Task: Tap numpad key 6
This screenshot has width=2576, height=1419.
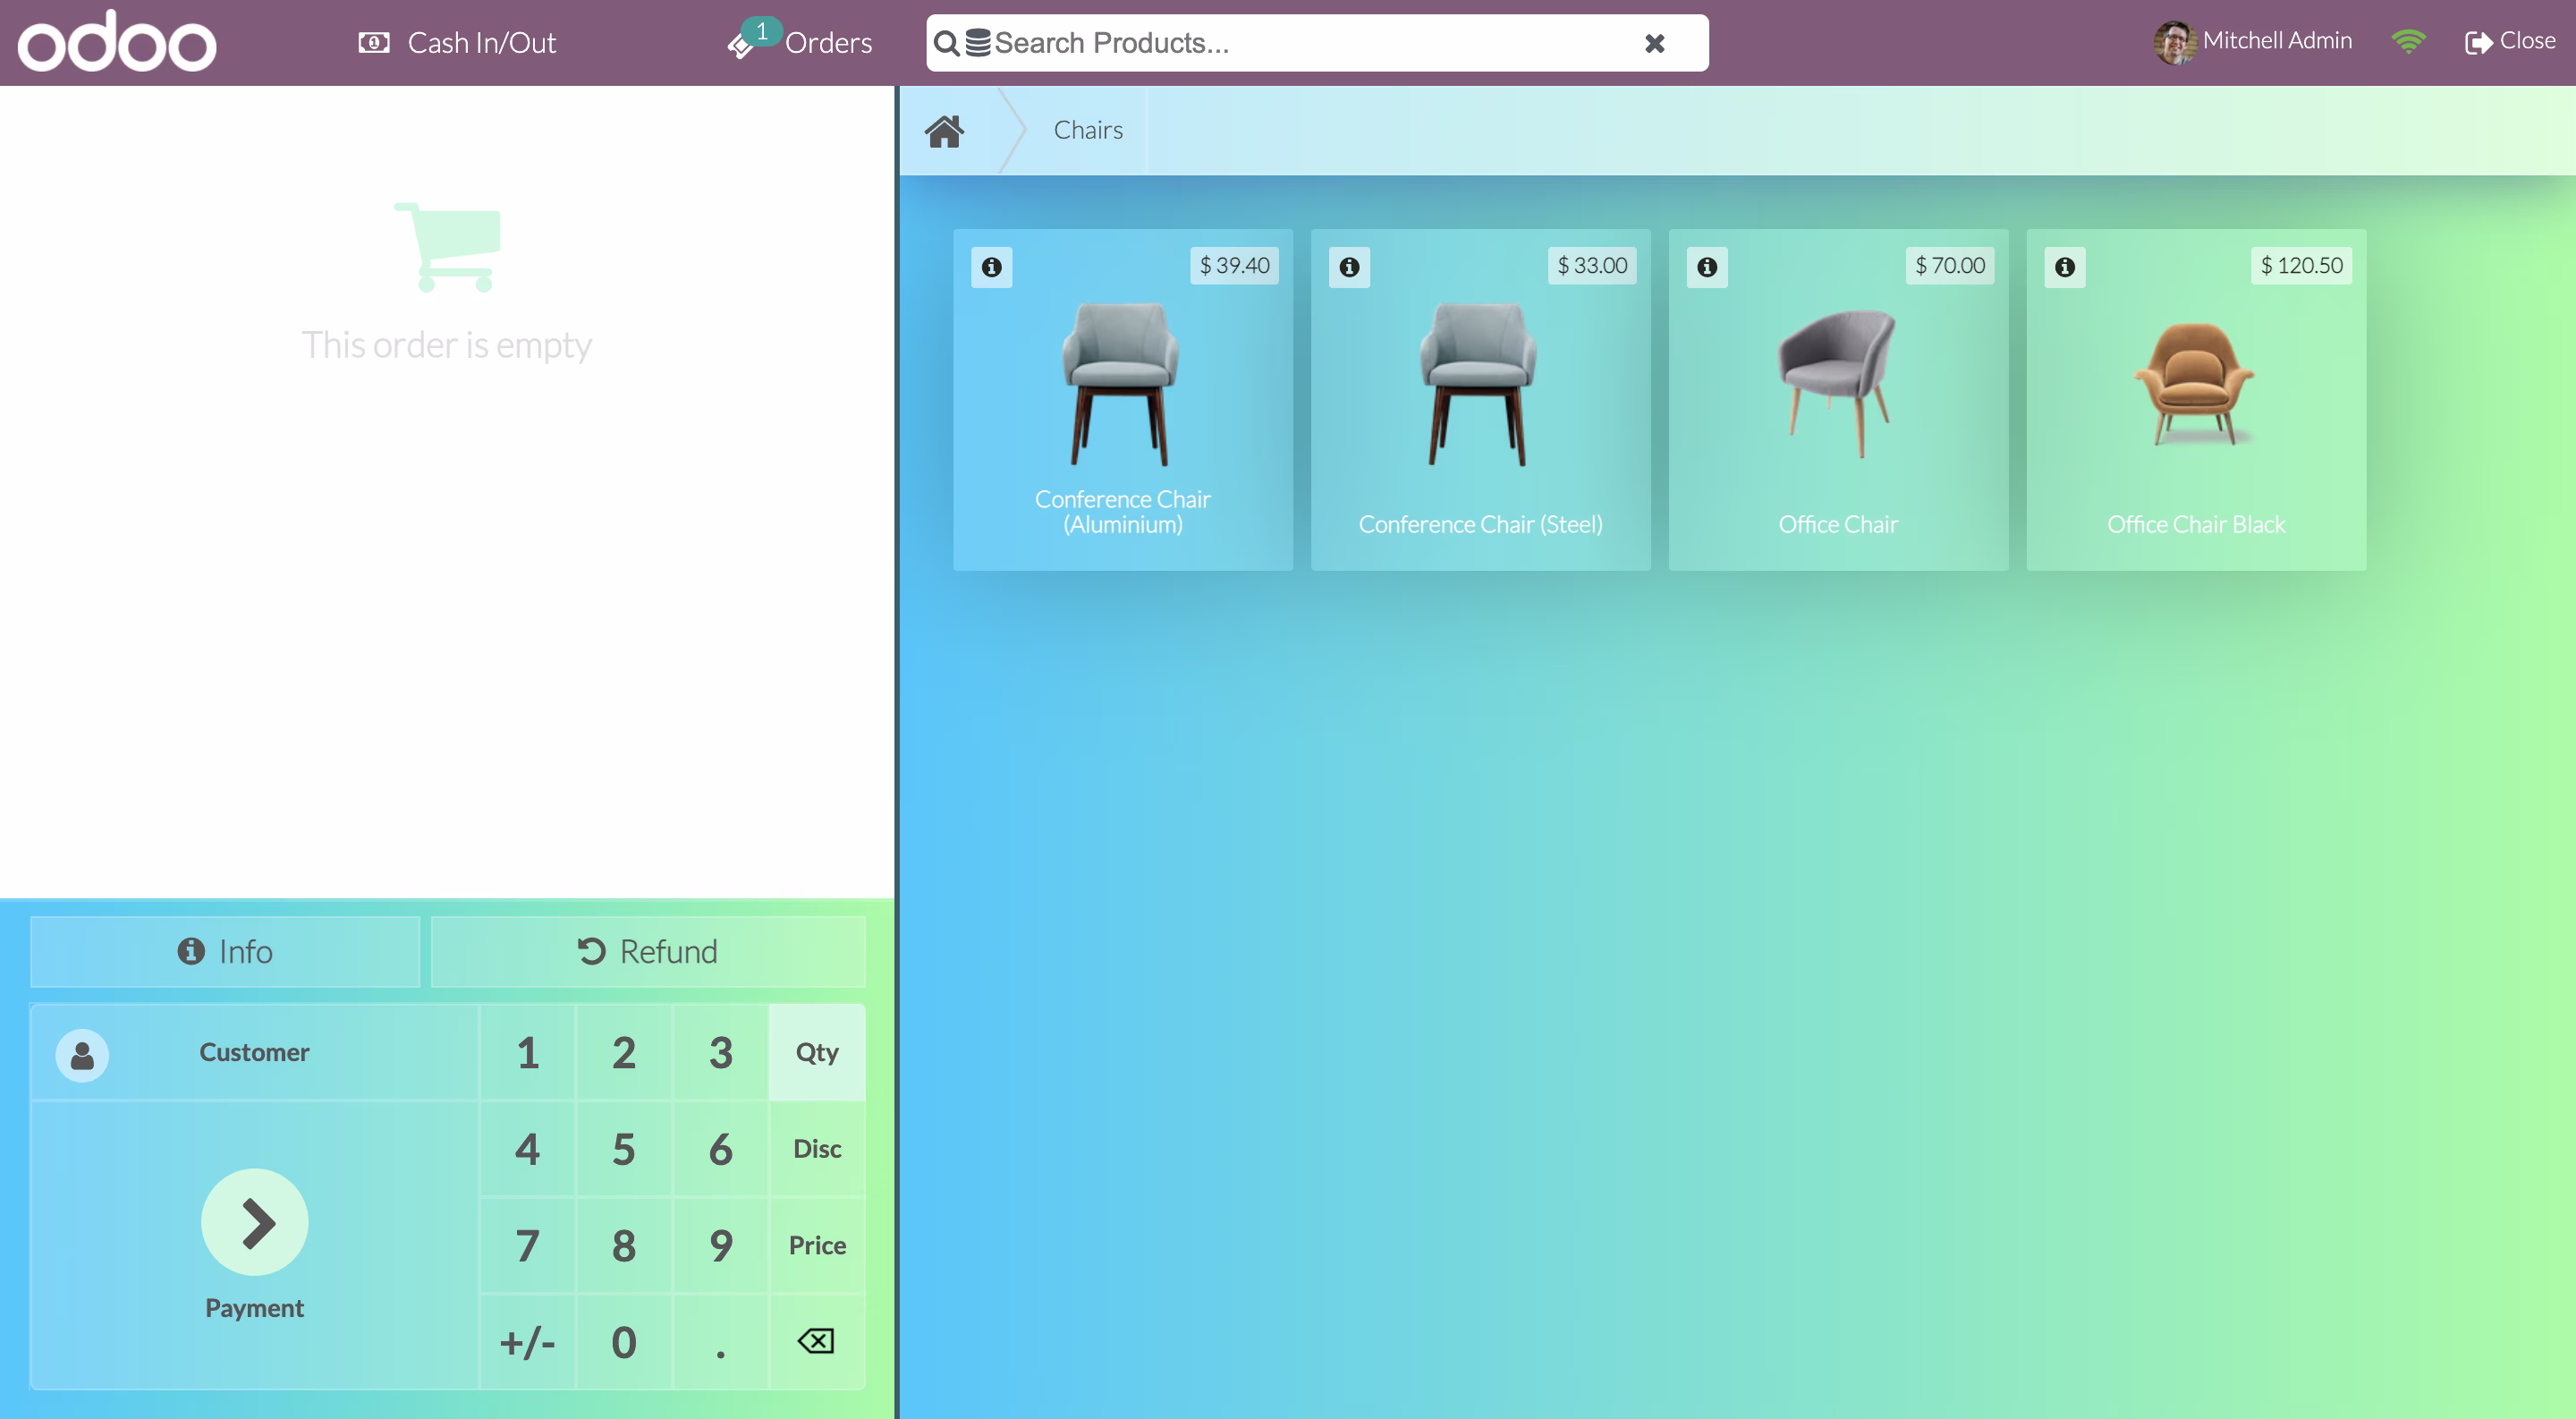Action: (721, 1149)
